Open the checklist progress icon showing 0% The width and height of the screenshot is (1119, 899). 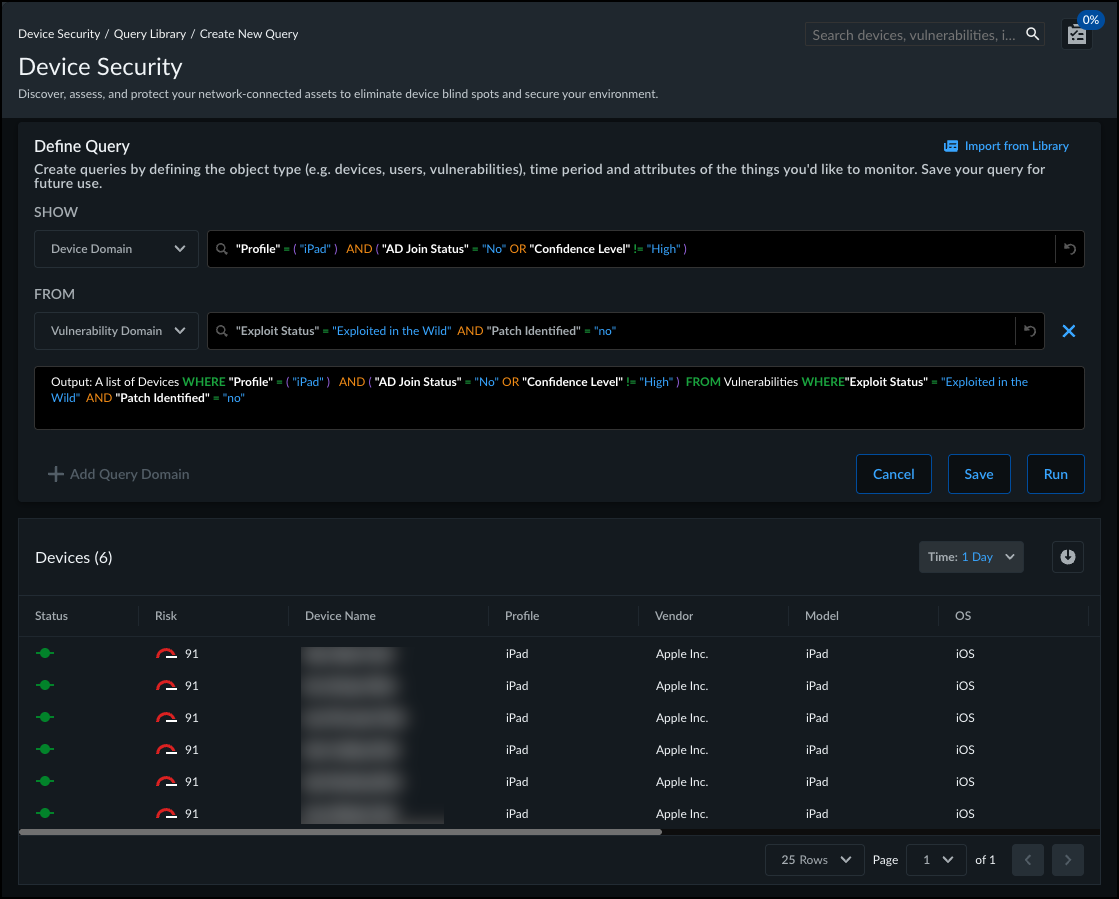click(x=1076, y=35)
